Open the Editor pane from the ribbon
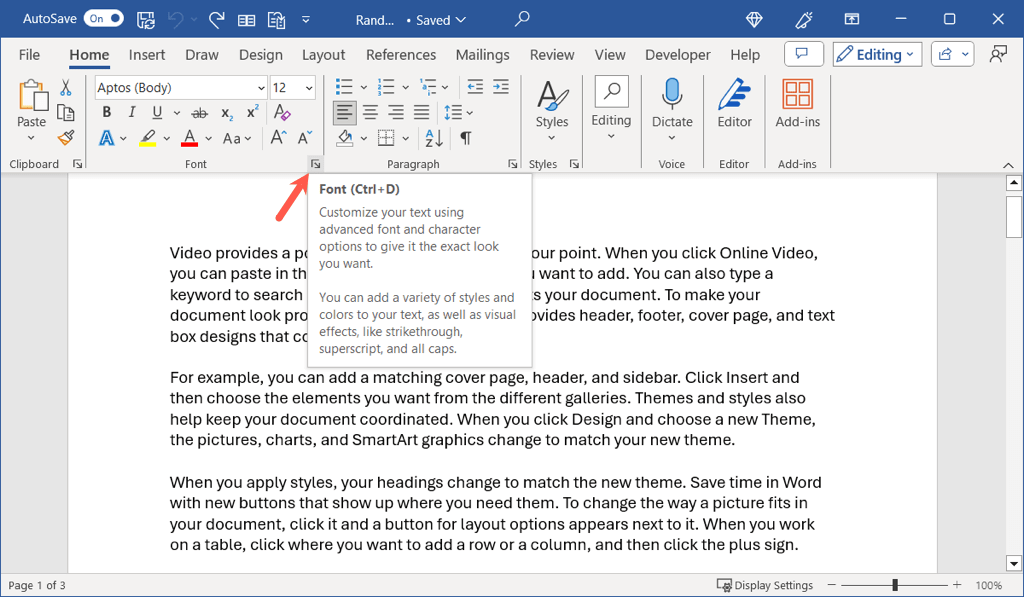Screen dimensions: 1024x597 pyautogui.click(x=734, y=105)
